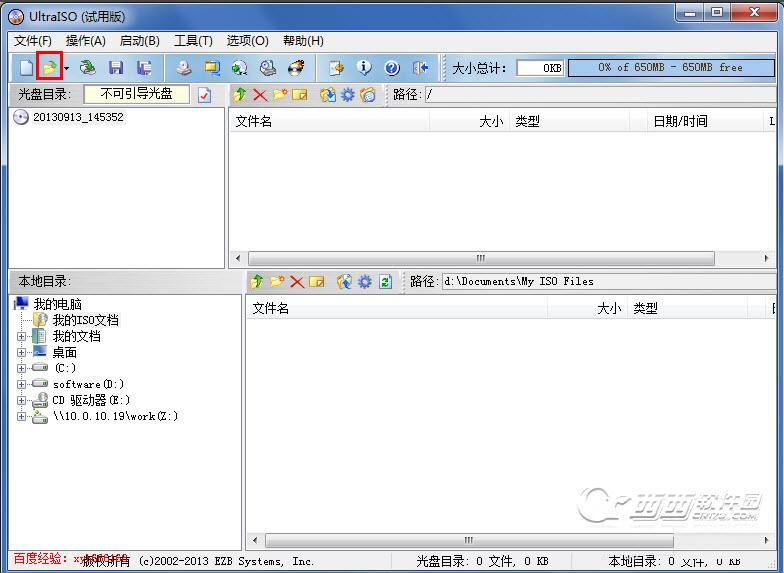Viewport: 784px width, 573px height.
Task: Open the dropdown arrow beside Open icon
Action: pos(66,68)
